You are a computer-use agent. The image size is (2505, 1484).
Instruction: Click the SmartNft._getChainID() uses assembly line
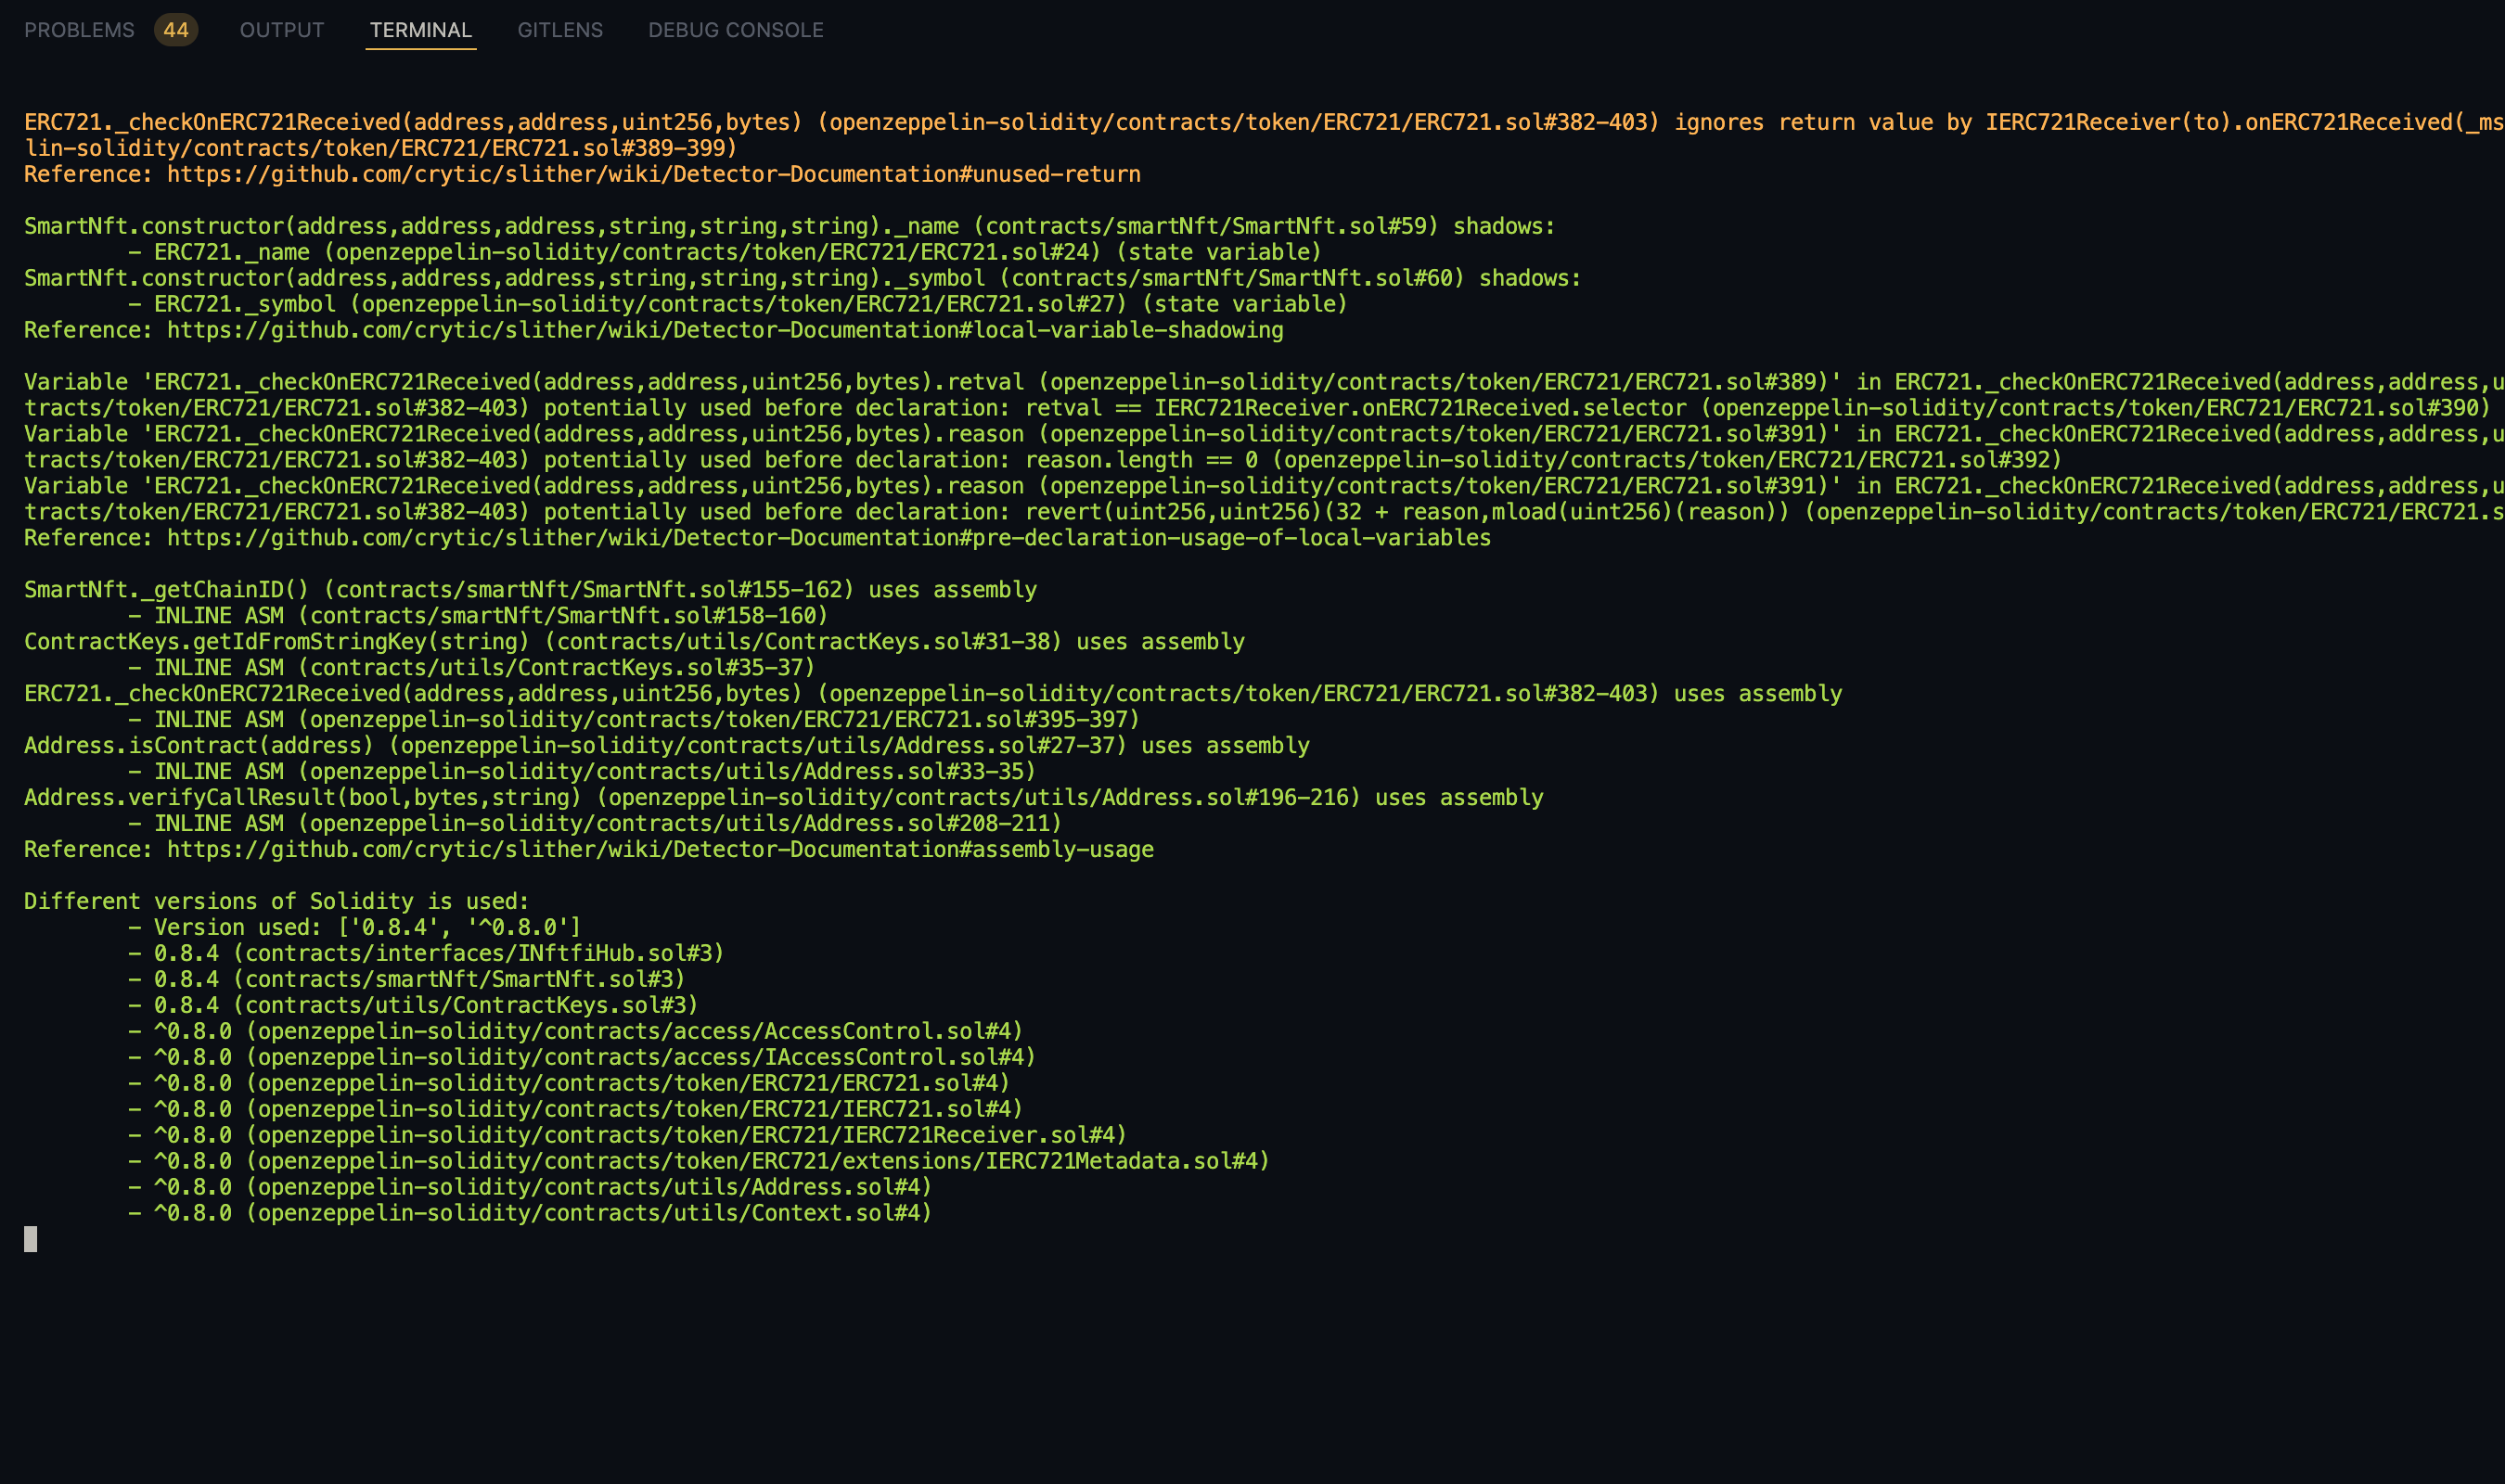point(531,590)
